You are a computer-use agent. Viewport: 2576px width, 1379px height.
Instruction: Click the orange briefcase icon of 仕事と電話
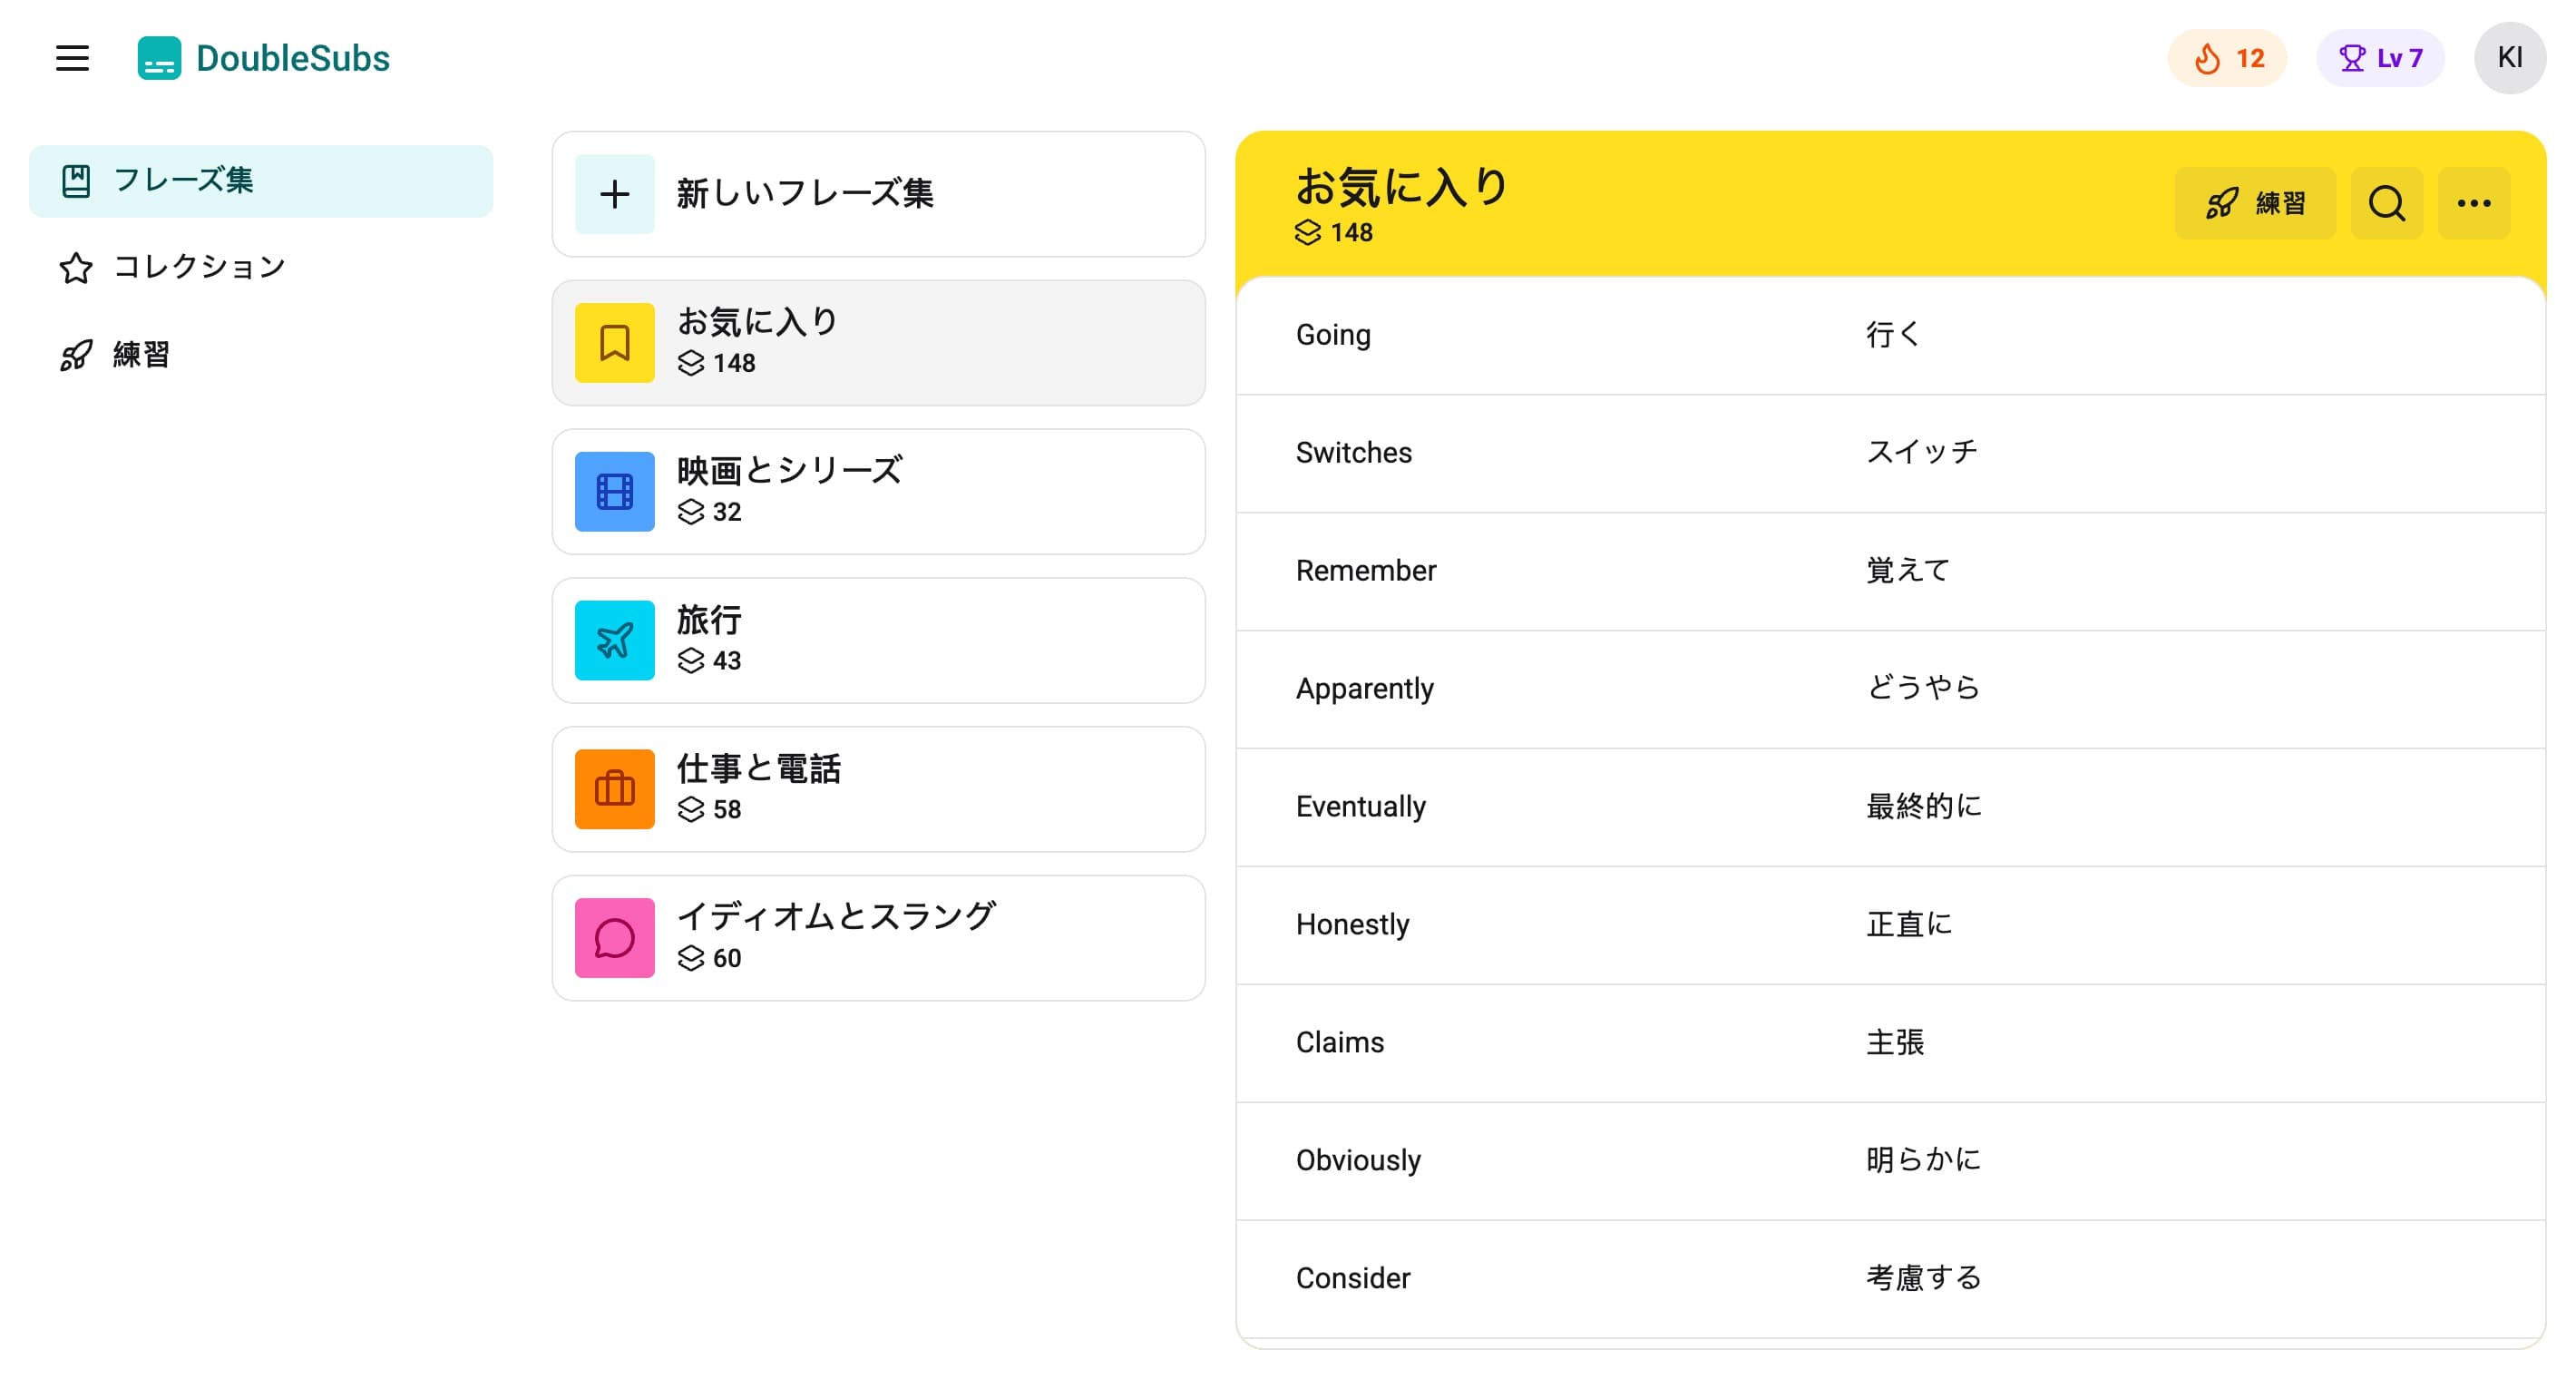click(614, 789)
